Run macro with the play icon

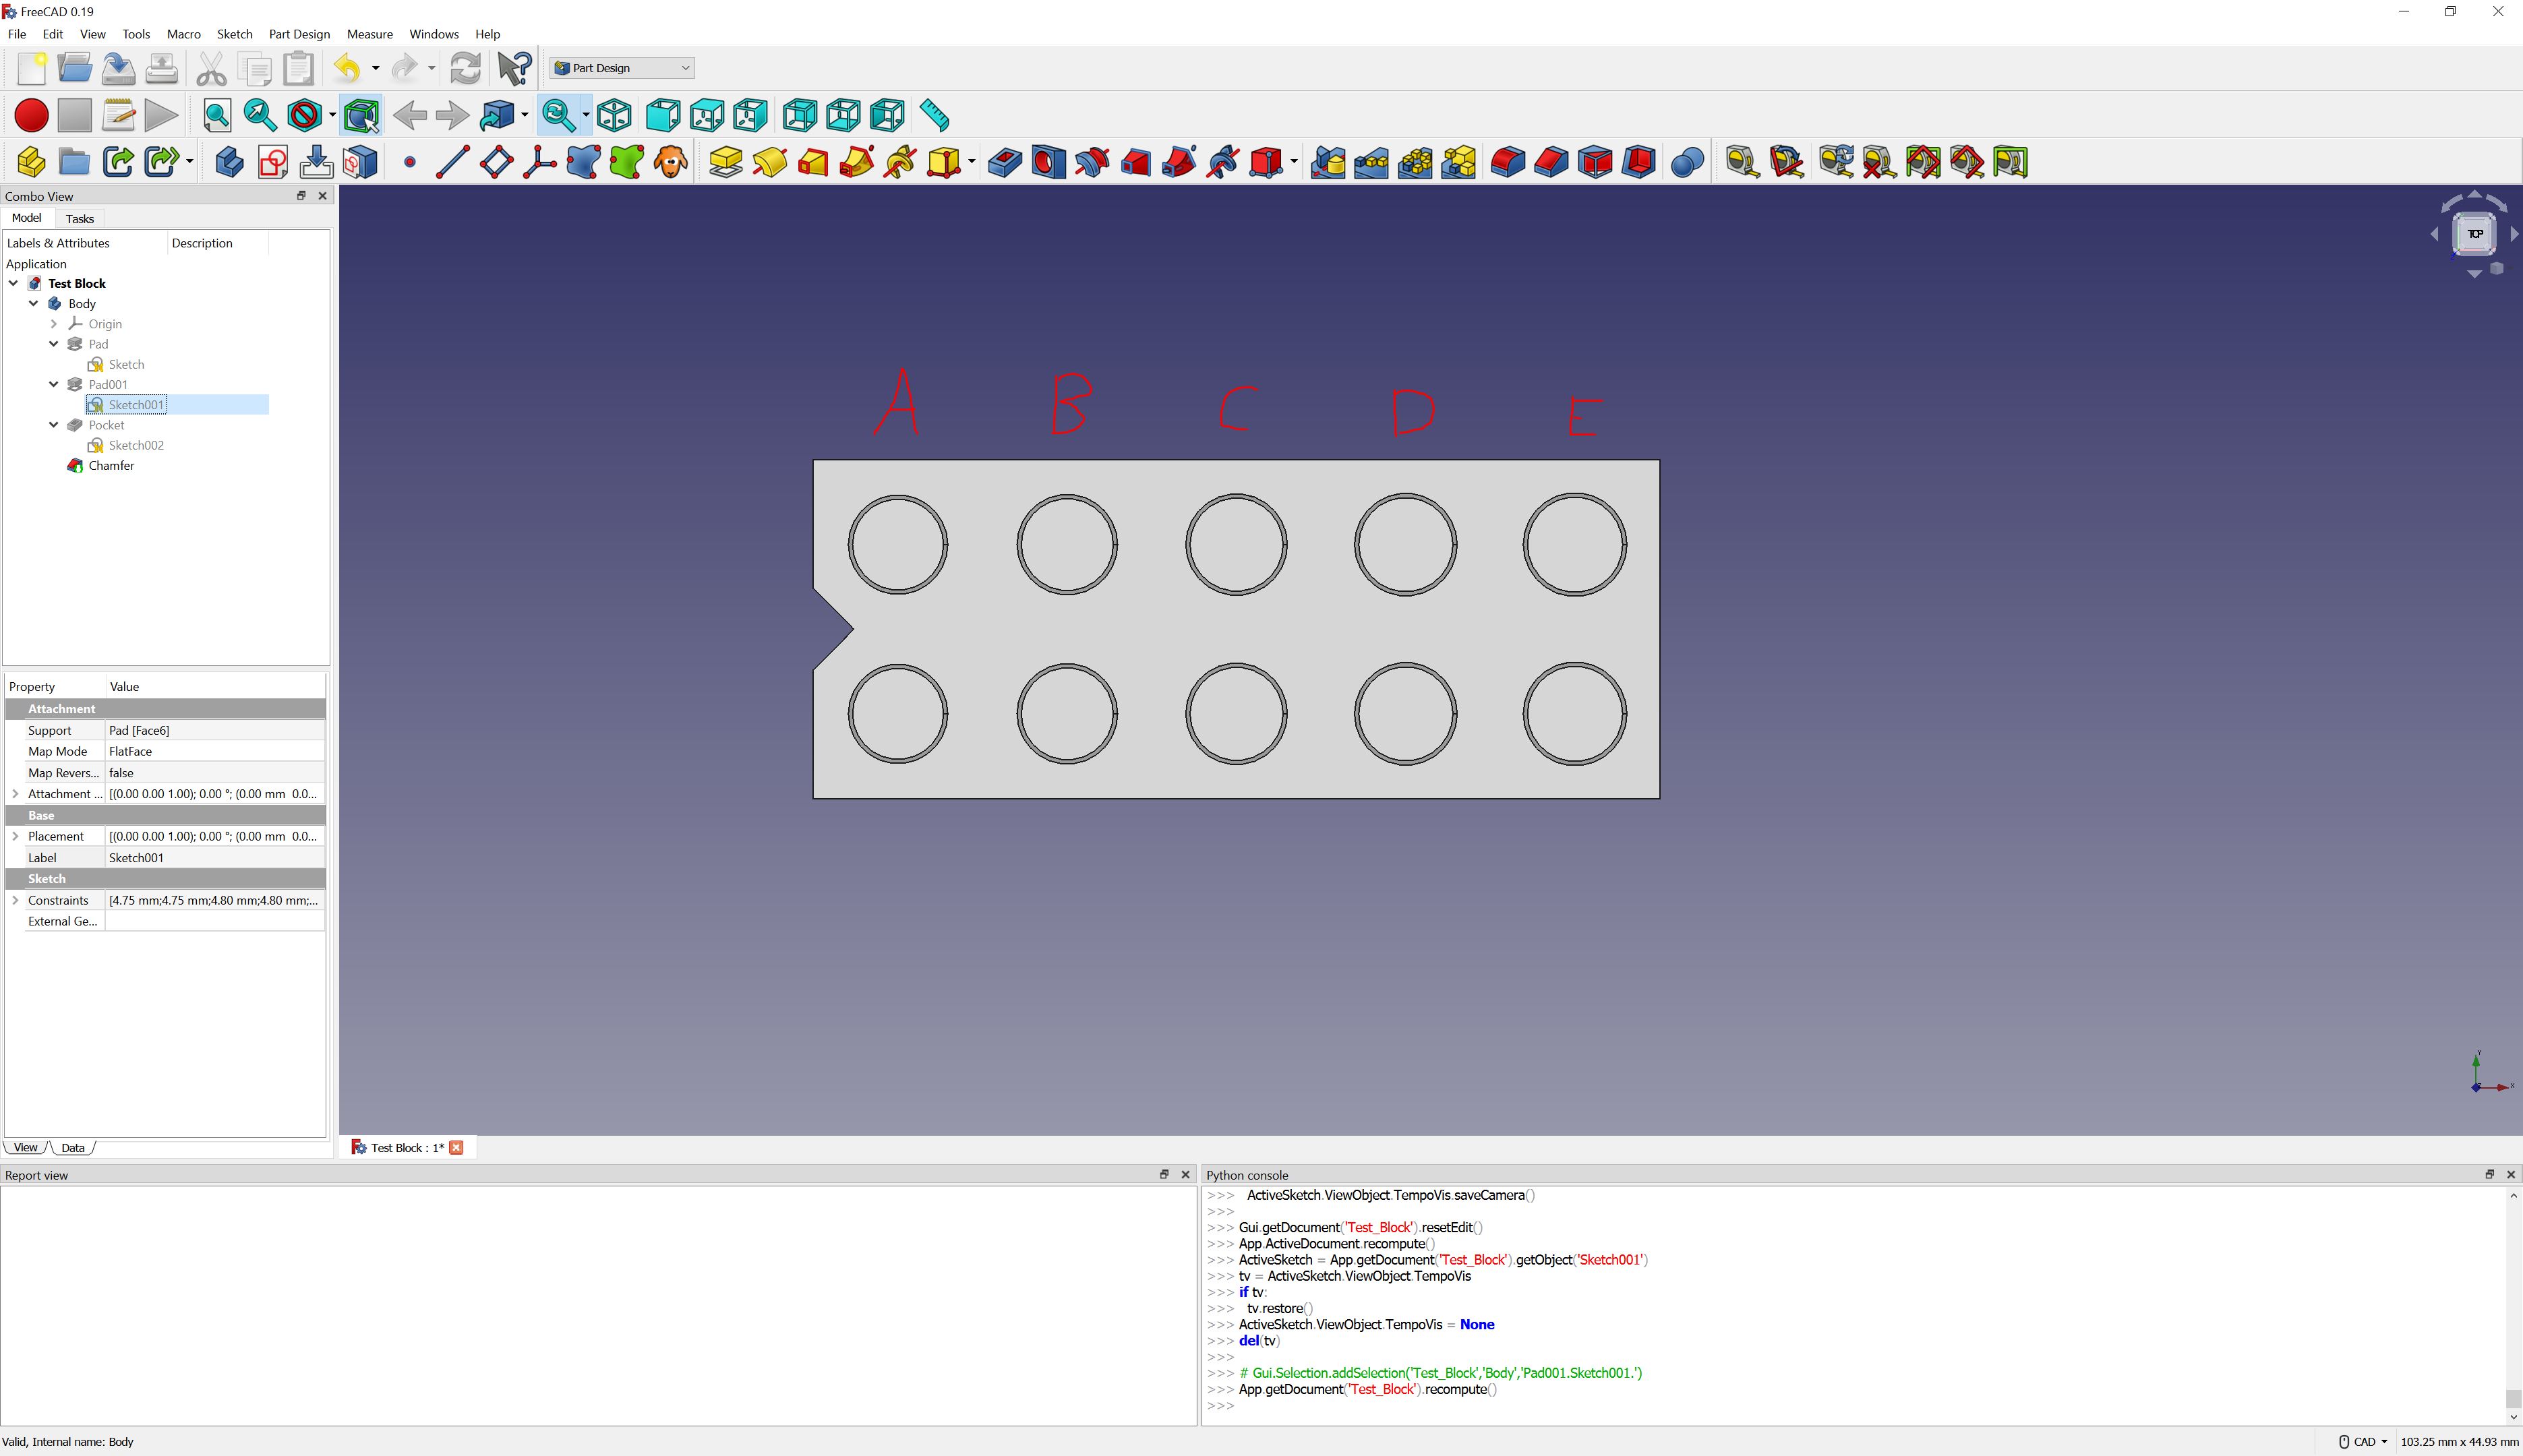coord(161,116)
